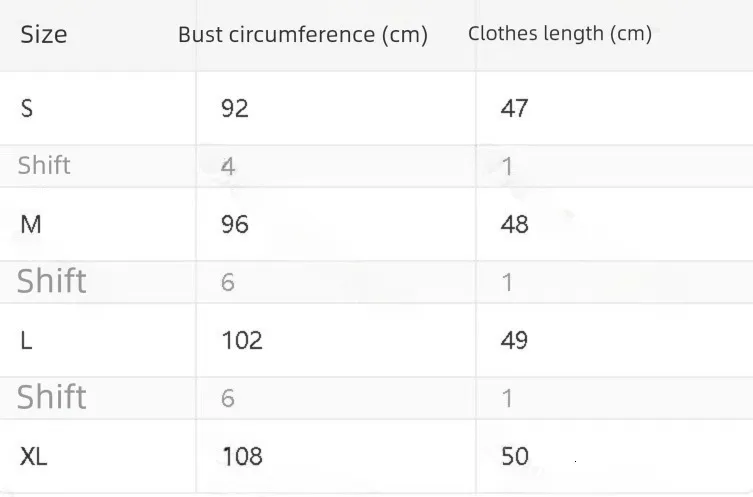Click the Clothes length (cm) header

click(559, 34)
